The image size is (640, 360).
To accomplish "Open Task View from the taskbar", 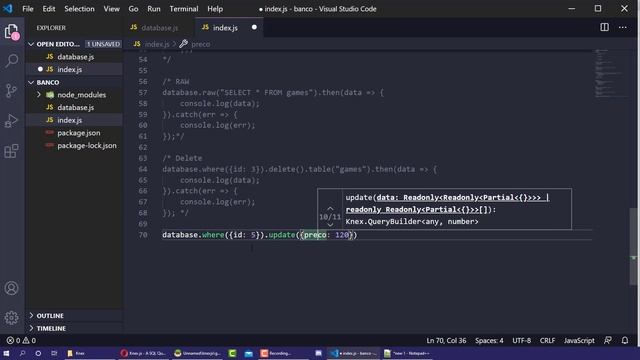I will [54, 353].
